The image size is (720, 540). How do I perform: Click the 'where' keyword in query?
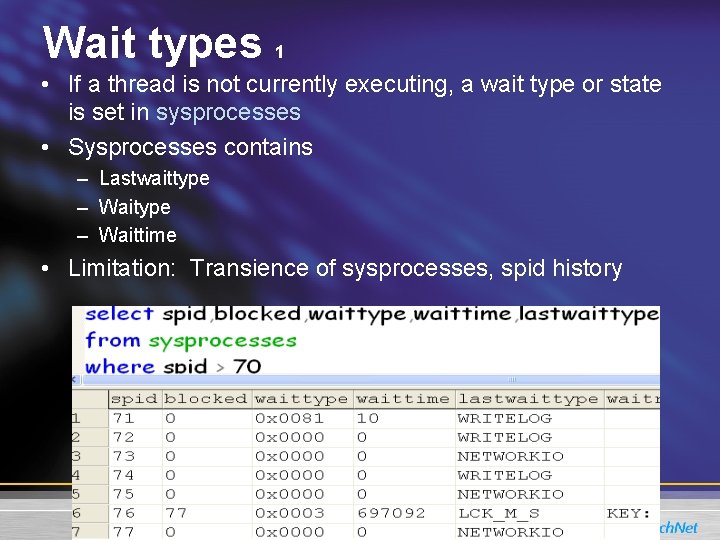120,367
